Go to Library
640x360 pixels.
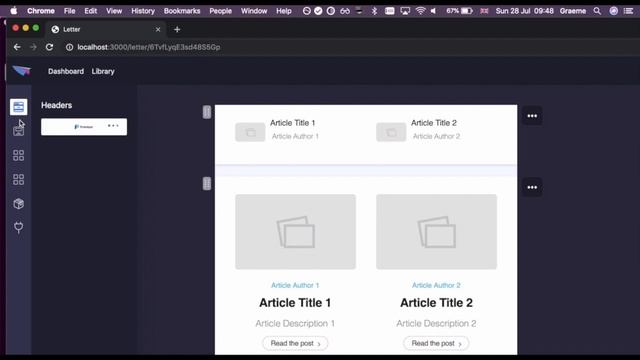click(x=103, y=71)
